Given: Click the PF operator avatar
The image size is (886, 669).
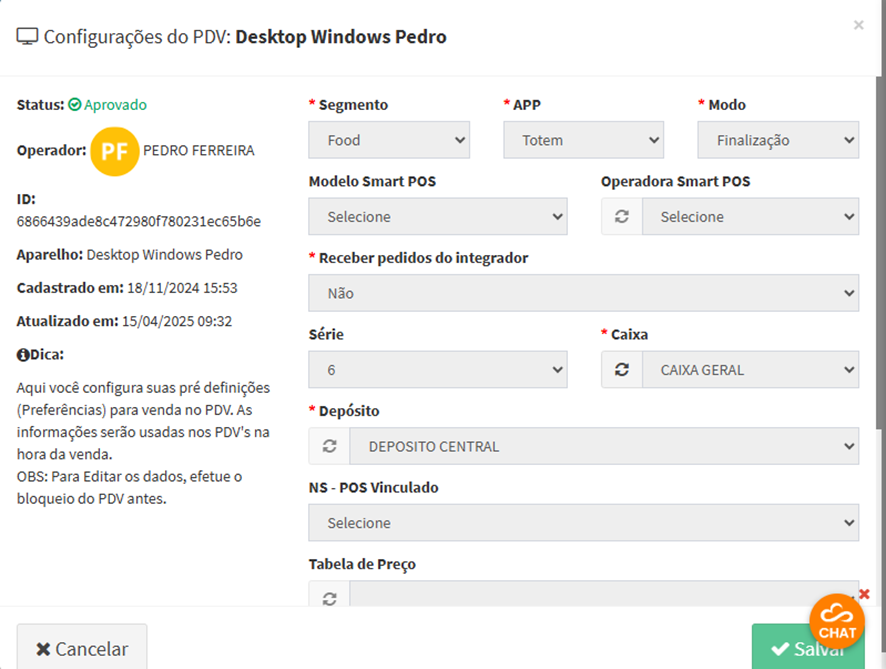Looking at the screenshot, I should click(114, 151).
